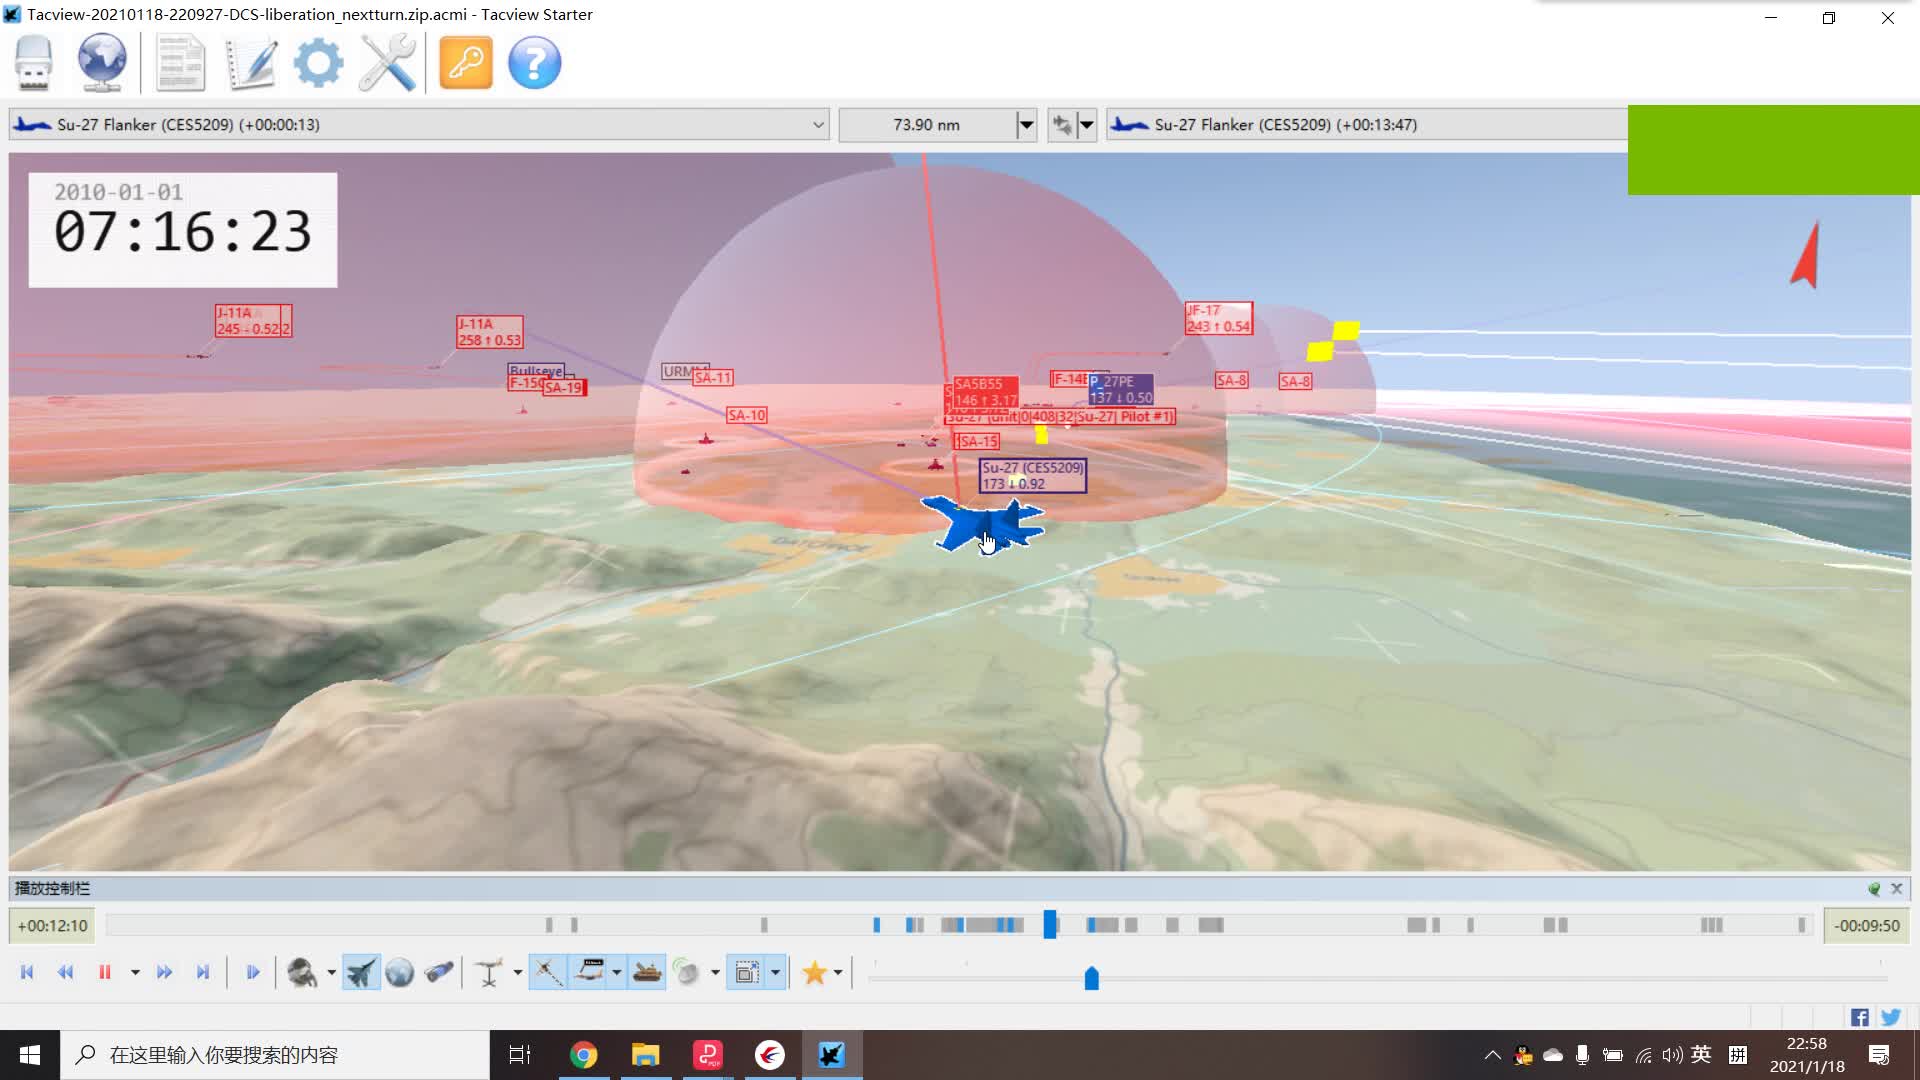Click the pin icon on playback control bar
1920x1080 pixels.
pos(1874,888)
